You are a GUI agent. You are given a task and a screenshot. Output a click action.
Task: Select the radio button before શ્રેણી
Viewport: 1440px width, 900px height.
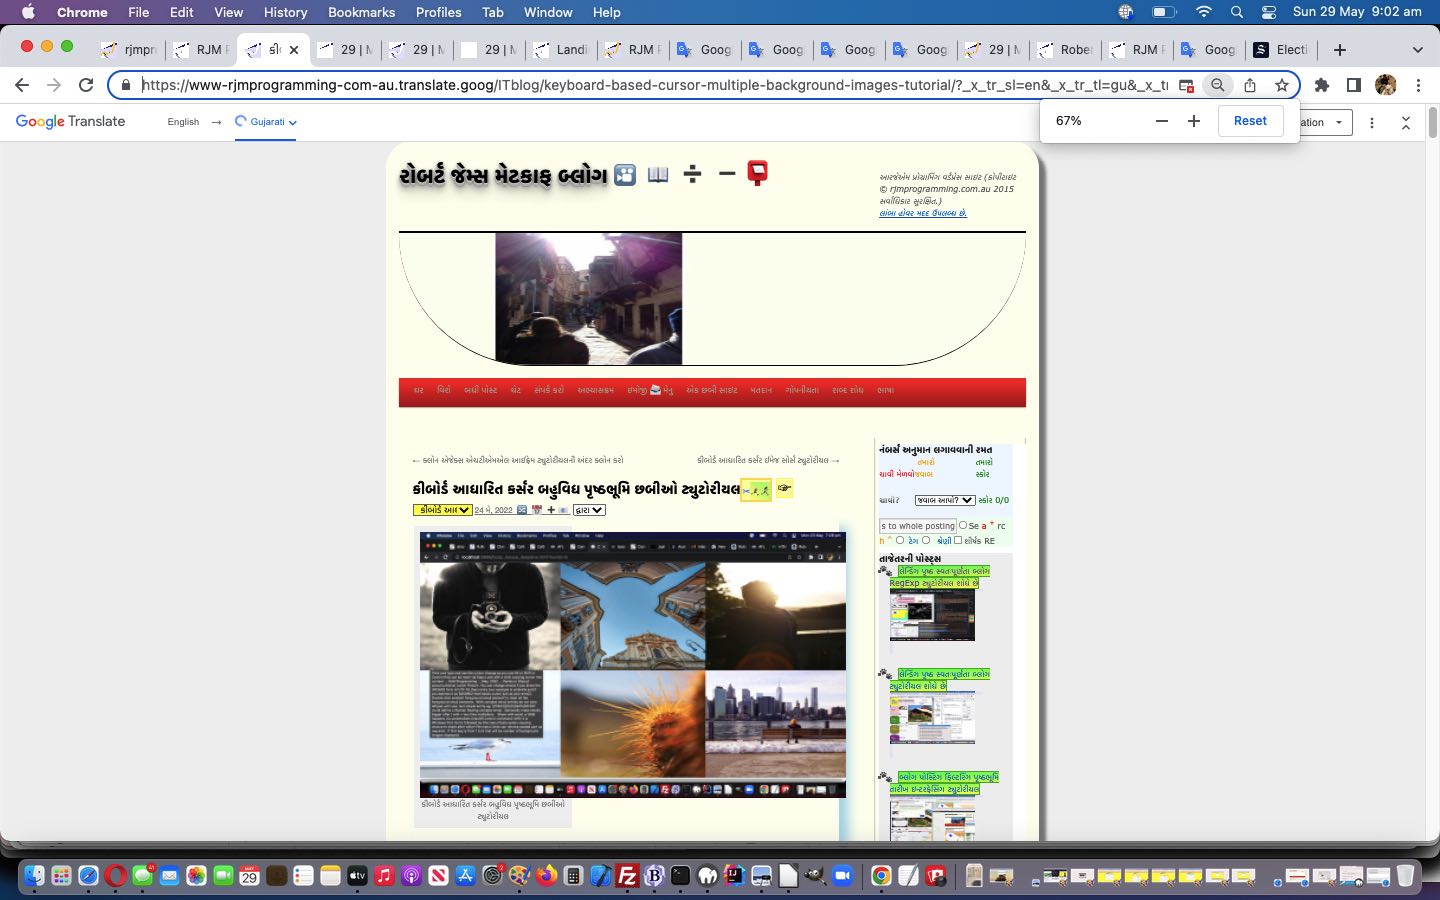tap(926, 540)
